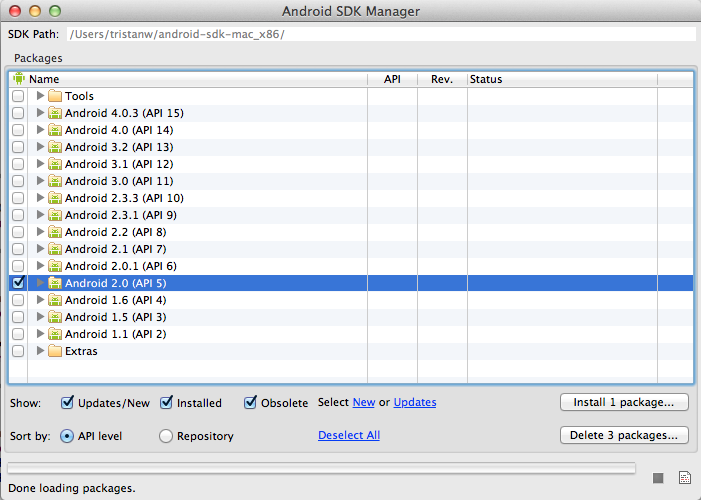Image resolution: width=701 pixels, height=500 pixels.
Task: Select the Android 1.1 (API 2) row label
Action: (115, 334)
